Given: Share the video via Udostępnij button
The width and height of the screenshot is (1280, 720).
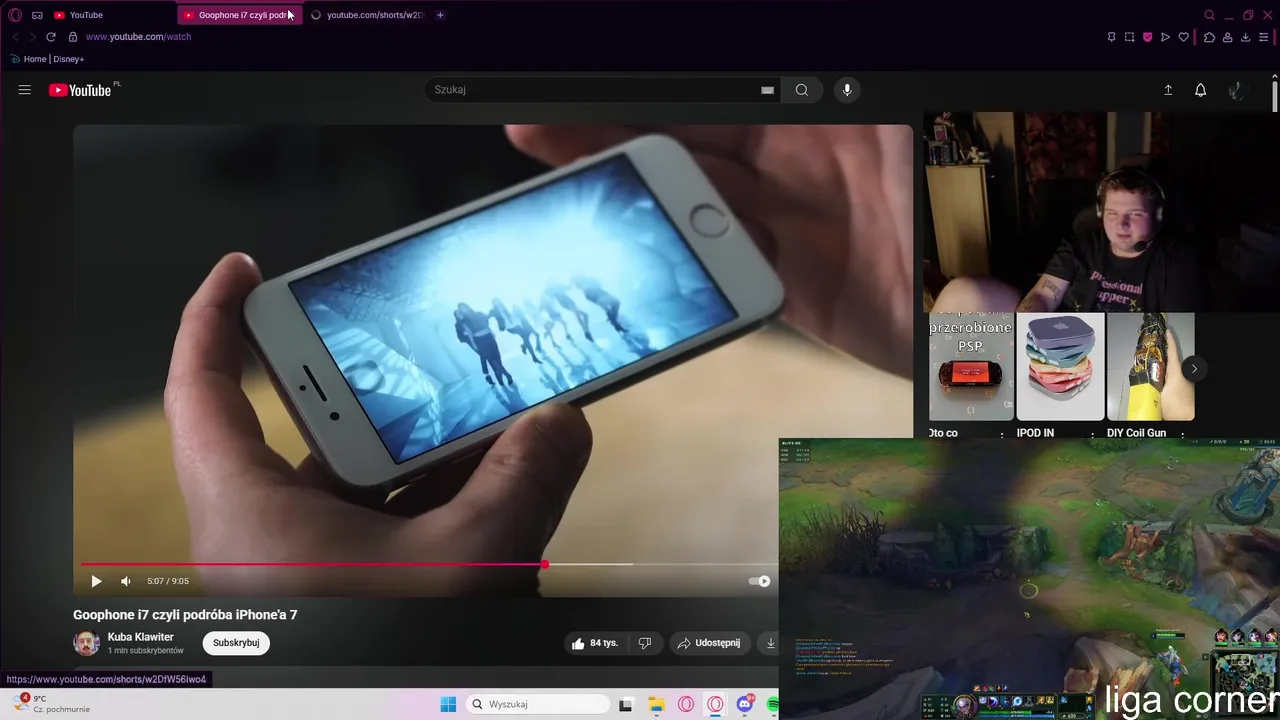Looking at the screenshot, I should (709, 643).
